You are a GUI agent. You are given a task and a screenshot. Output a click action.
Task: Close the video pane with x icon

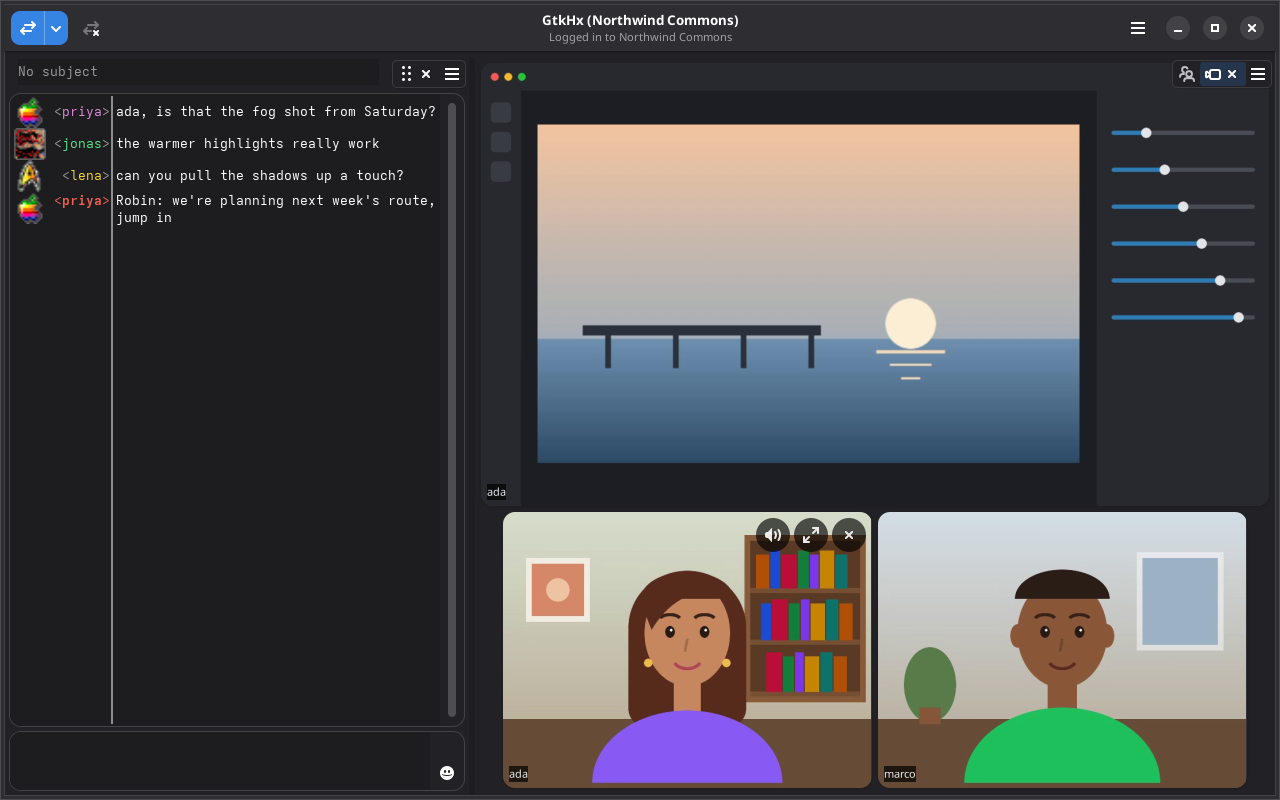tap(1232, 74)
